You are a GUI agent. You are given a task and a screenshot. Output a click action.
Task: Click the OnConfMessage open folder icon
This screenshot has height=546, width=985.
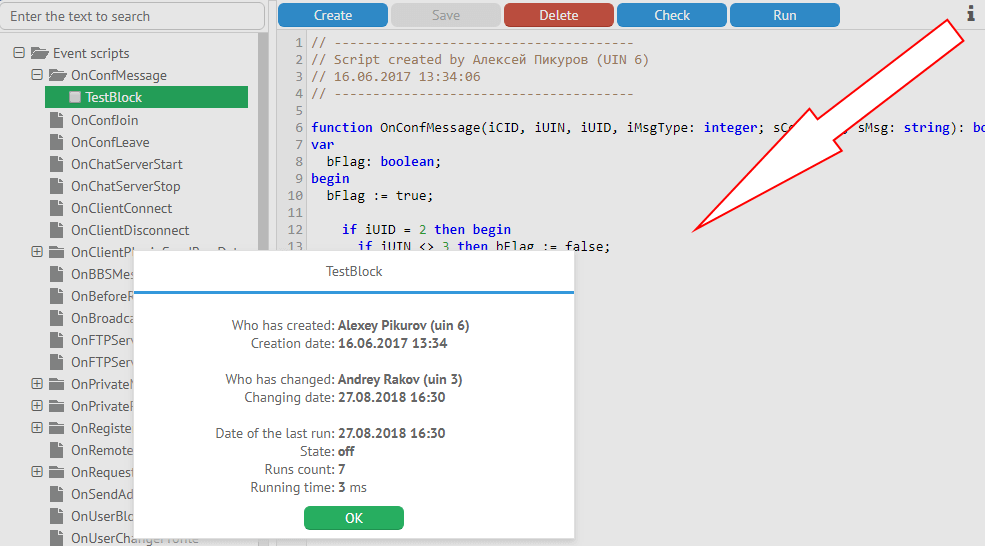pos(57,75)
